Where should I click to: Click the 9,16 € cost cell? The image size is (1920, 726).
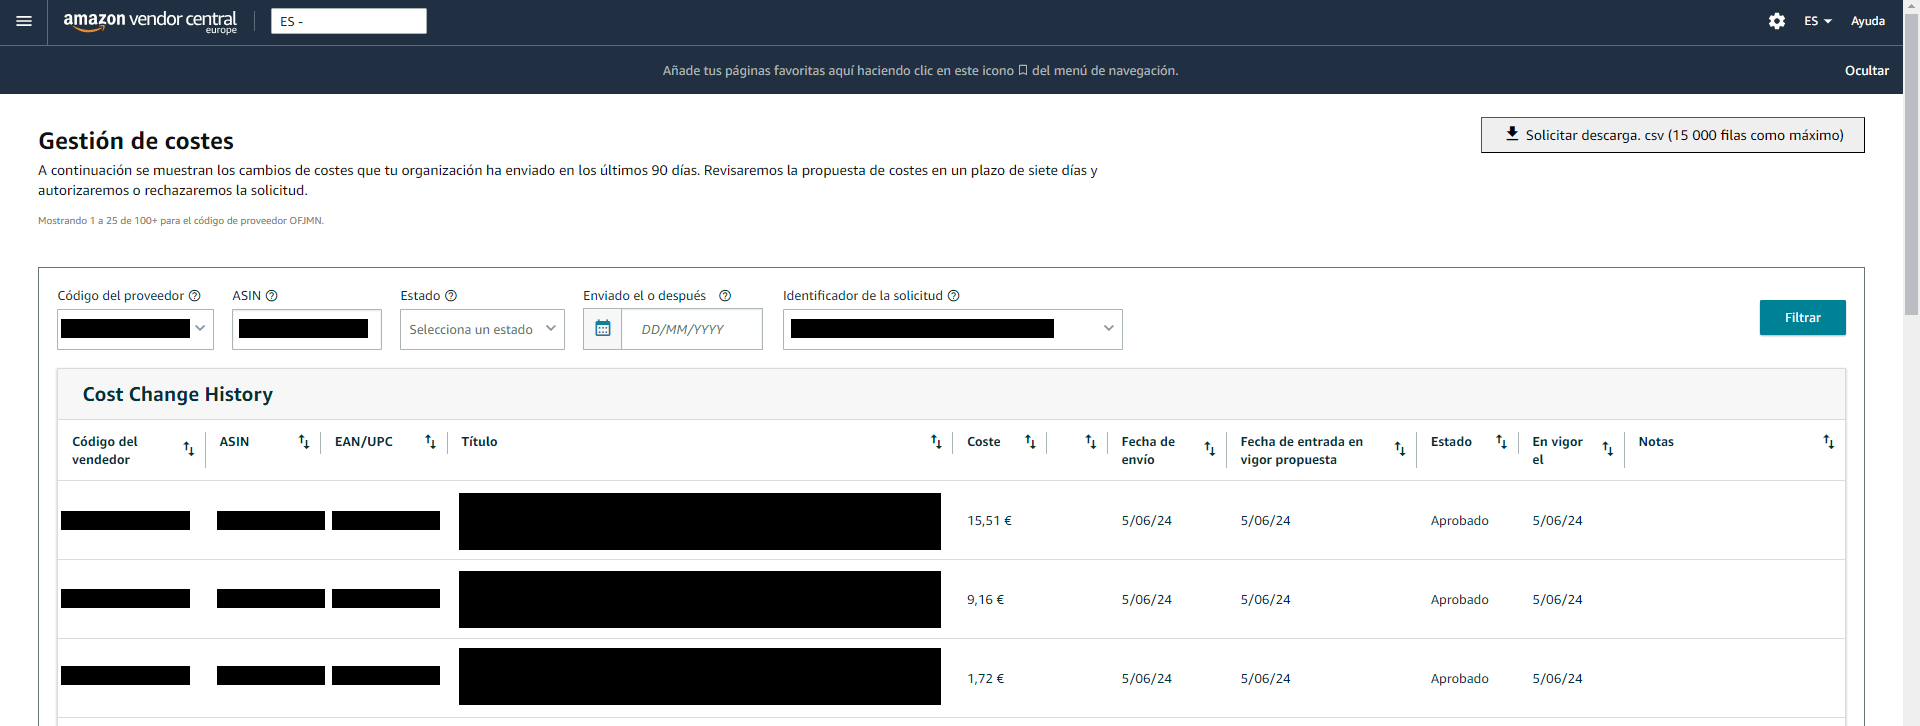click(985, 600)
